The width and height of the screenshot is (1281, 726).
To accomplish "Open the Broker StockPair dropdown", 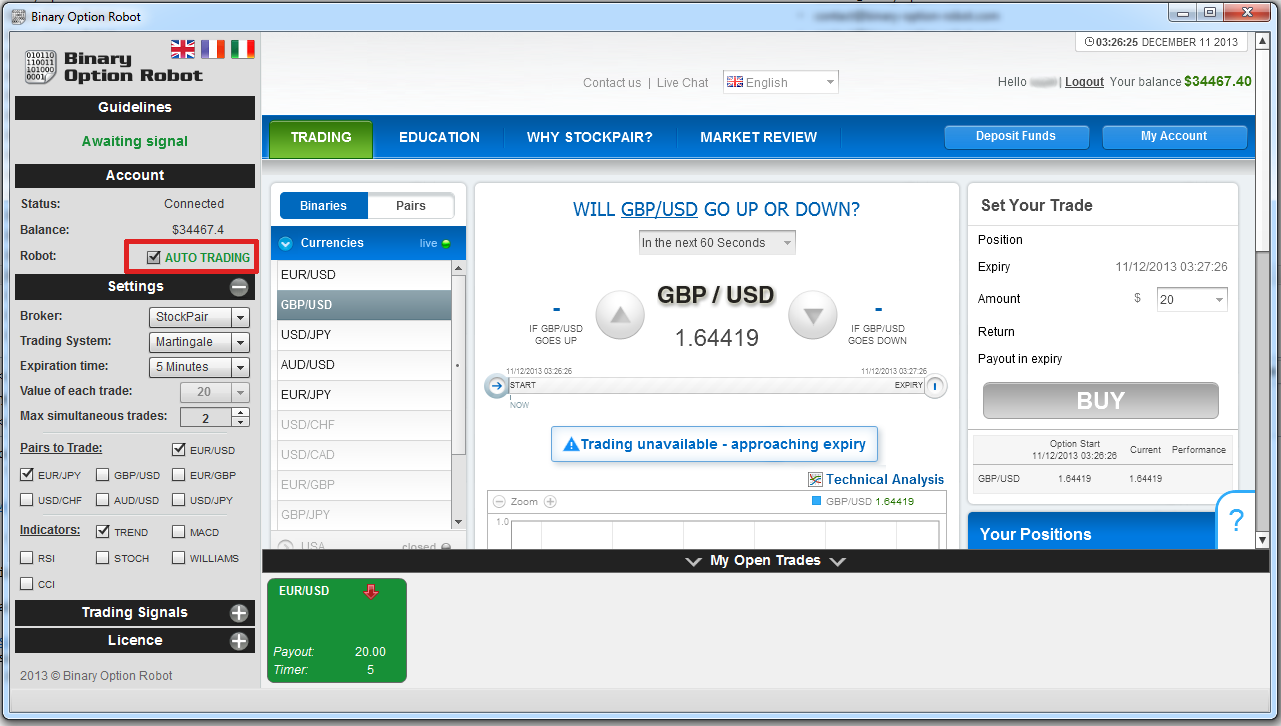I will pyautogui.click(x=199, y=317).
